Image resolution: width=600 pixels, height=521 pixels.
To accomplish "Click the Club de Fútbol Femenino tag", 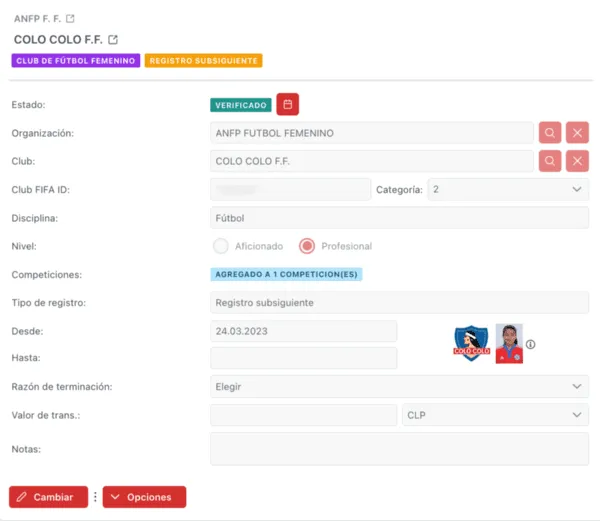I will 75,61.
